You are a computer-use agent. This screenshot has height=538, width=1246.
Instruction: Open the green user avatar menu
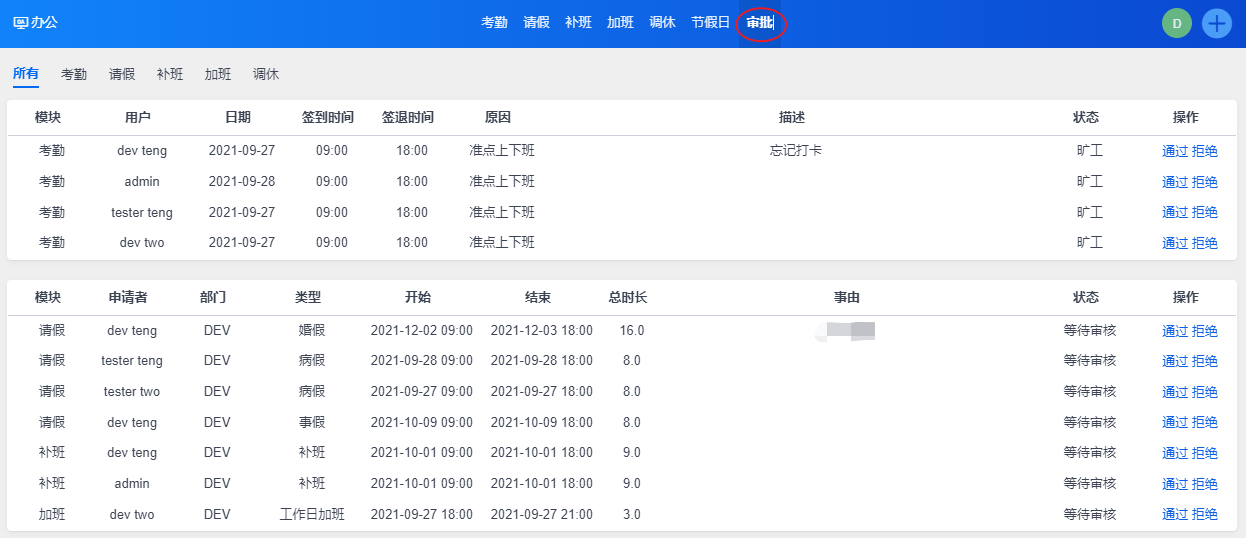click(x=1177, y=23)
